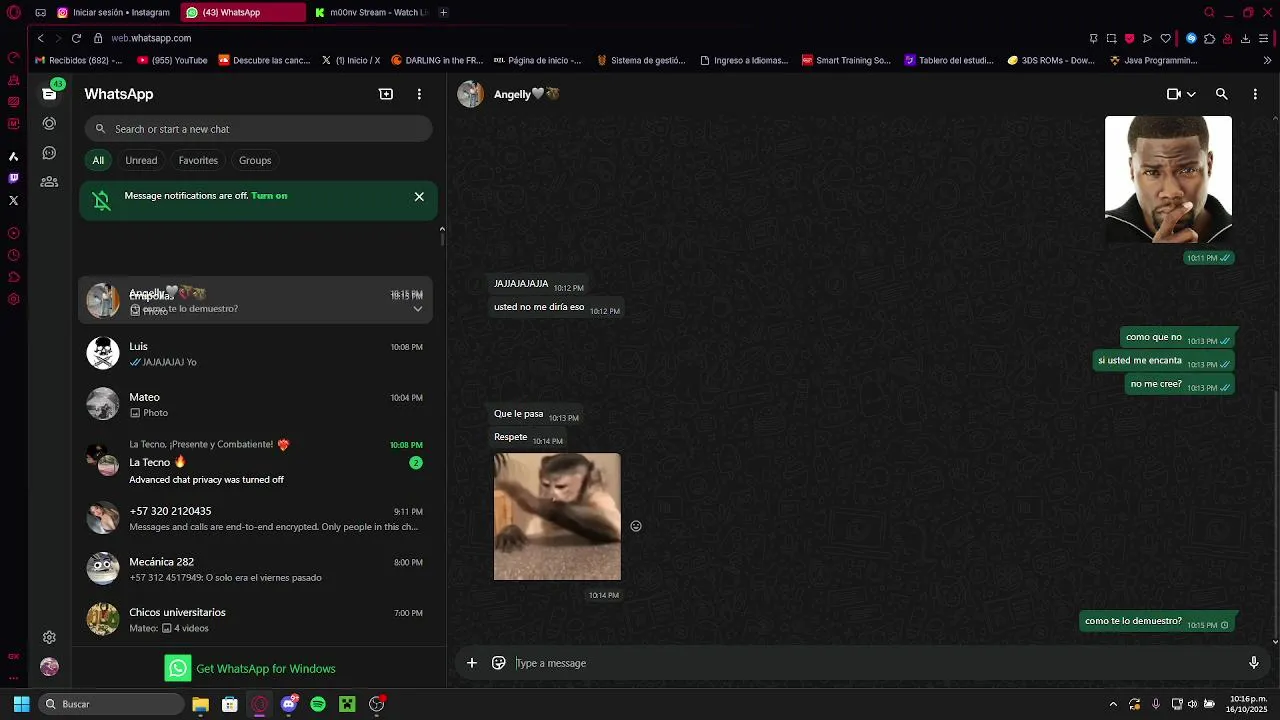The width and height of the screenshot is (1280, 720).
Task: Open the emoji and sticker picker
Action: (499, 663)
